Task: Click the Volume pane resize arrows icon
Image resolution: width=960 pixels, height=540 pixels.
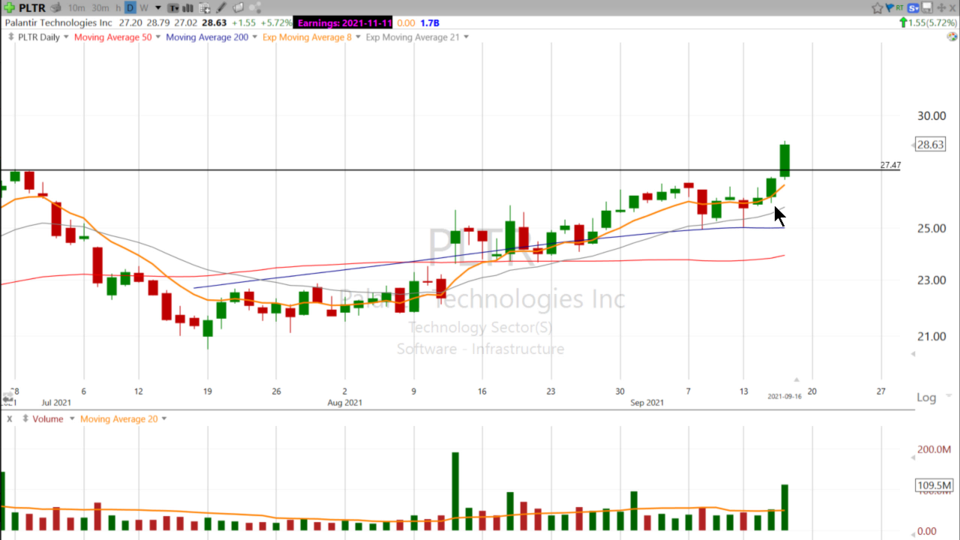Action: (25, 419)
